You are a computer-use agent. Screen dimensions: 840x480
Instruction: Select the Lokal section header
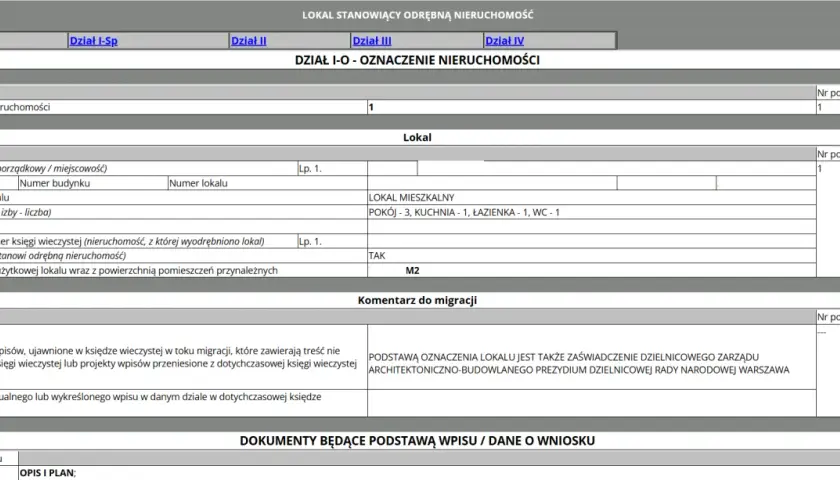[x=417, y=137]
